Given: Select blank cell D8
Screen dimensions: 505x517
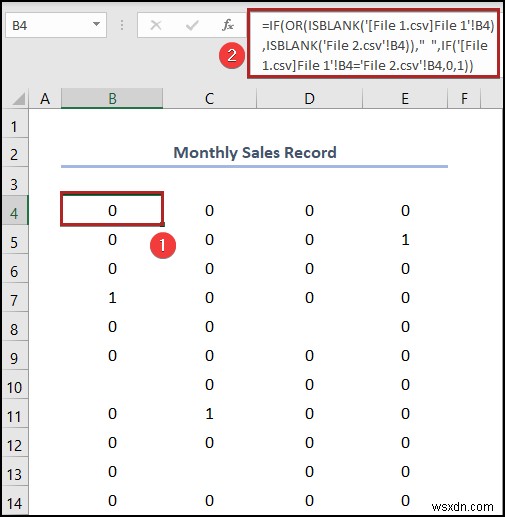Looking at the screenshot, I should pyautogui.click(x=309, y=326).
